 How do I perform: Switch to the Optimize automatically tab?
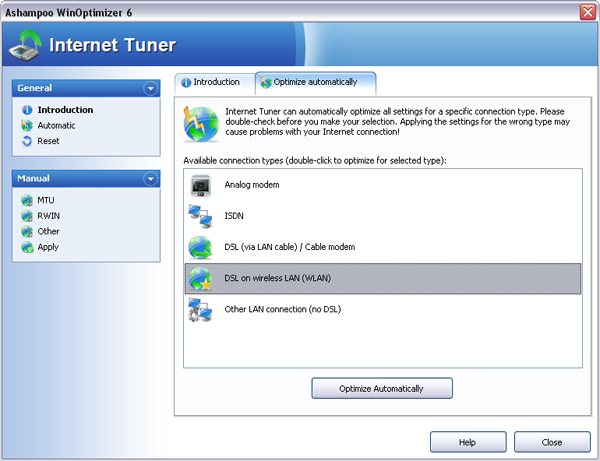click(x=316, y=83)
